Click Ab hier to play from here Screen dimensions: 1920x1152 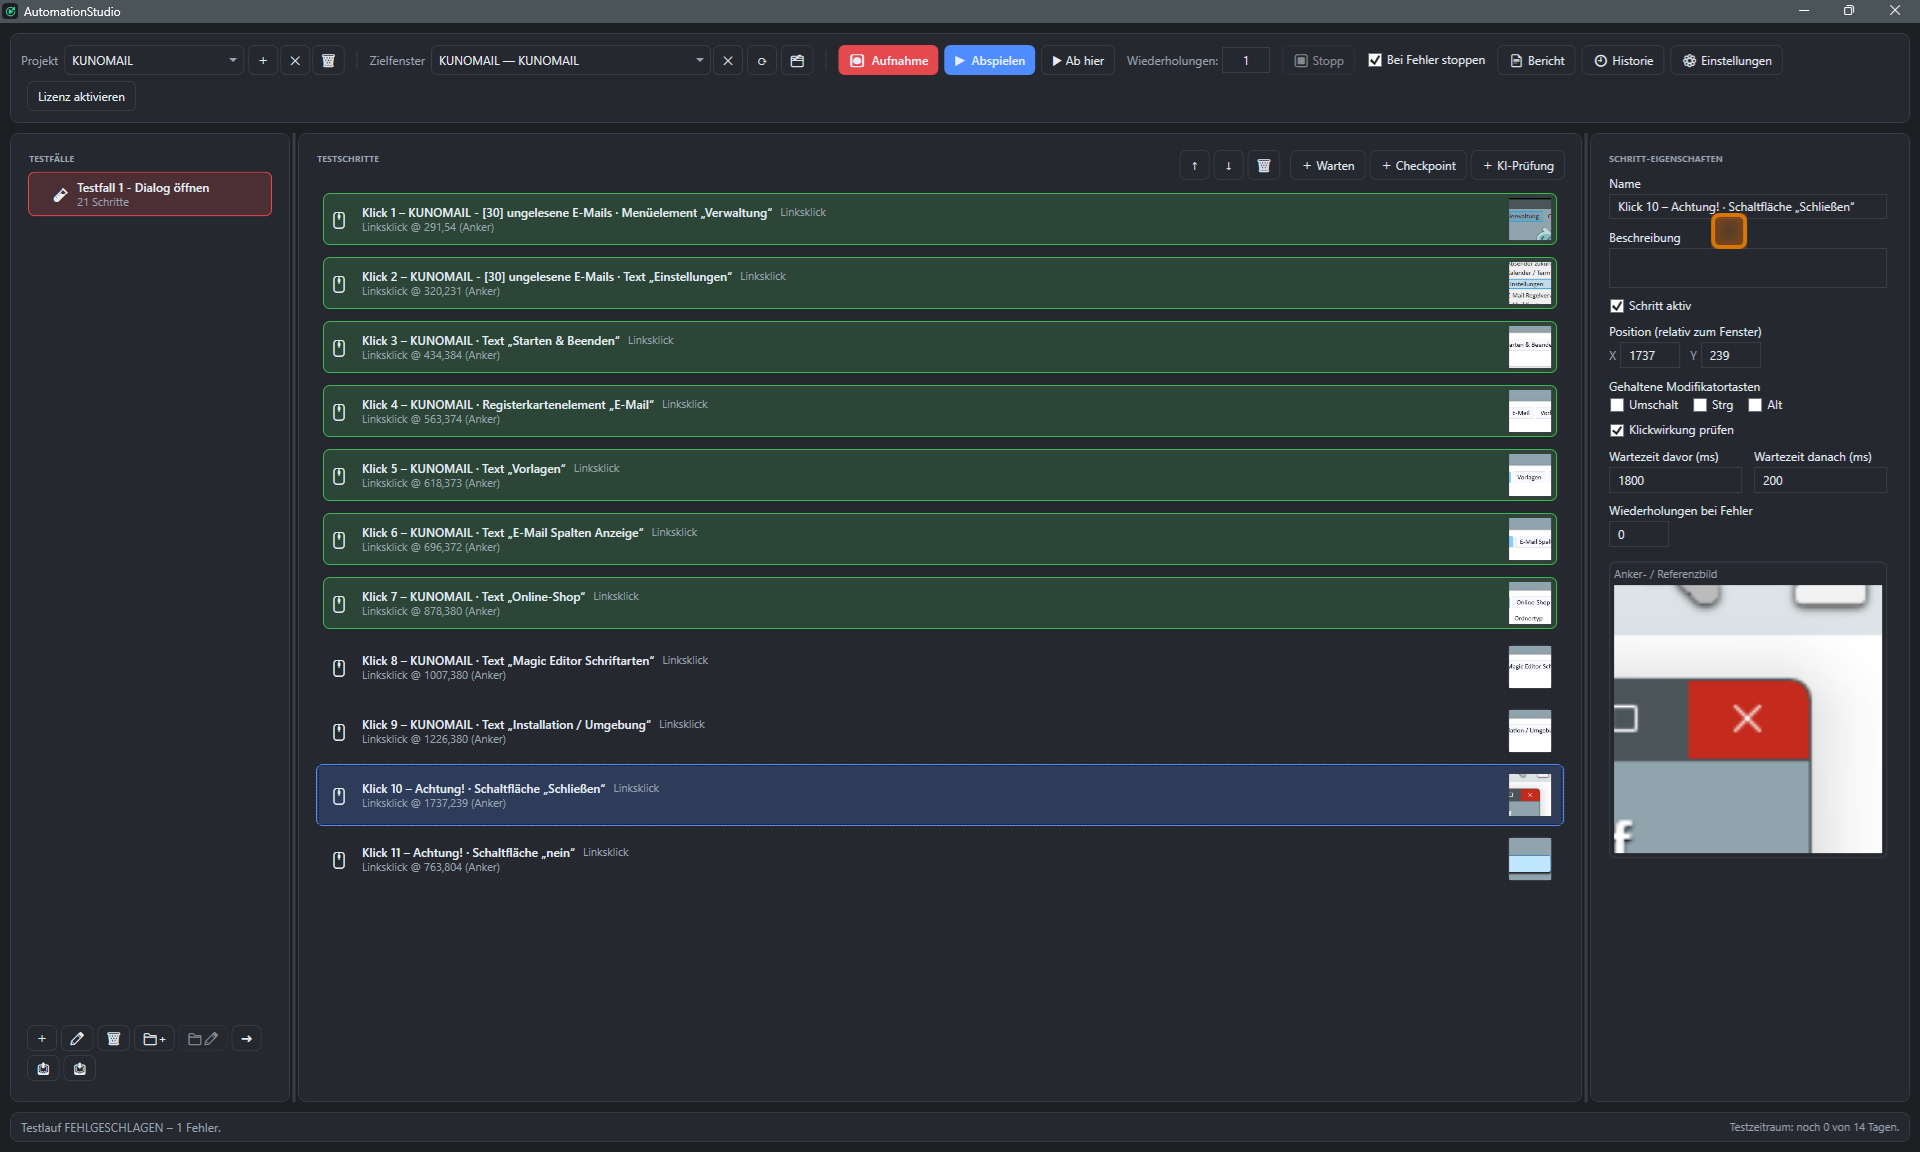(x=1077, y=61)
